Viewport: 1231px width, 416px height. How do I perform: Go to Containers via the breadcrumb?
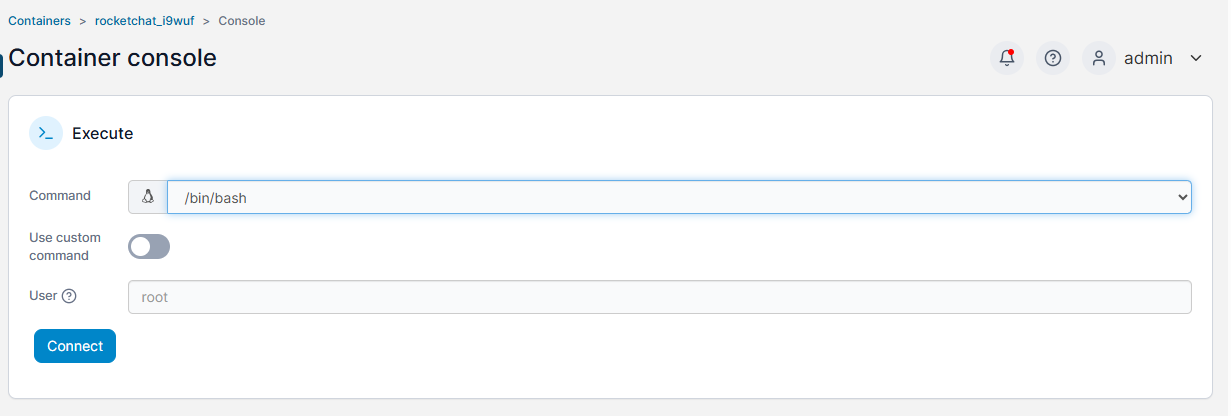click(39, 20)
